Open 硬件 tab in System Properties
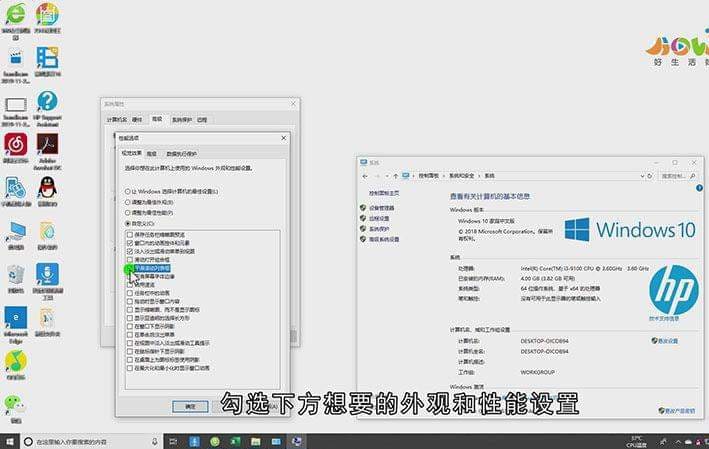The height and width of the screenshot is (449, 709). pyautogui.click(x=137, y=120)
